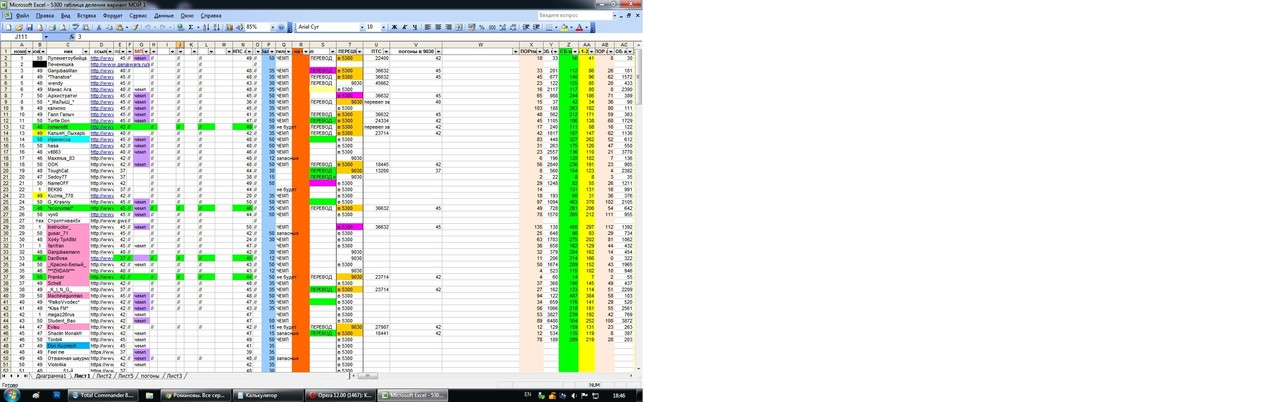Click the AutoSum sigma icon
Screen dimensions: 1280x402
(190, 27)
